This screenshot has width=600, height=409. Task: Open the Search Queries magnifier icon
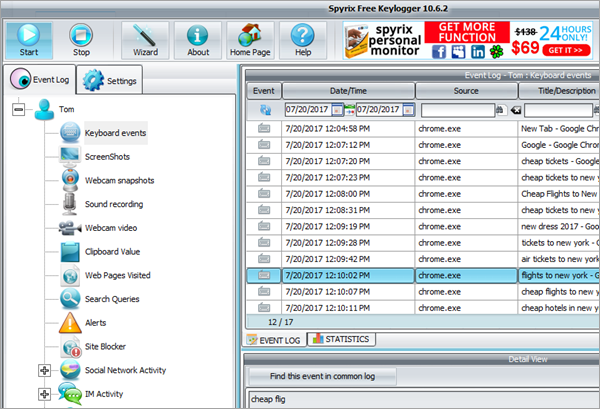(70, 299)
